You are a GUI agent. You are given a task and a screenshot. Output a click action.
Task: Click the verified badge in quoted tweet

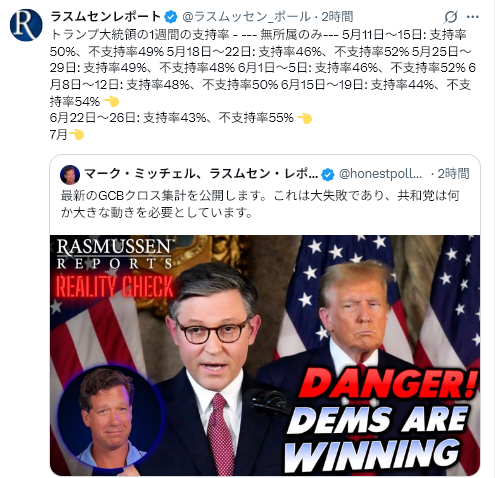[328, 174]
